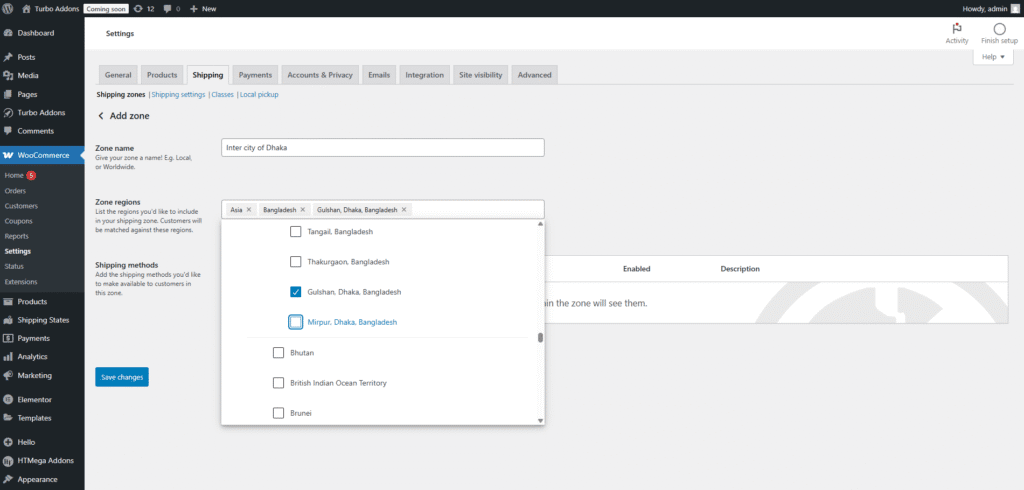
Task: Open the updates icon showing 12
Action: pos(144,8)
